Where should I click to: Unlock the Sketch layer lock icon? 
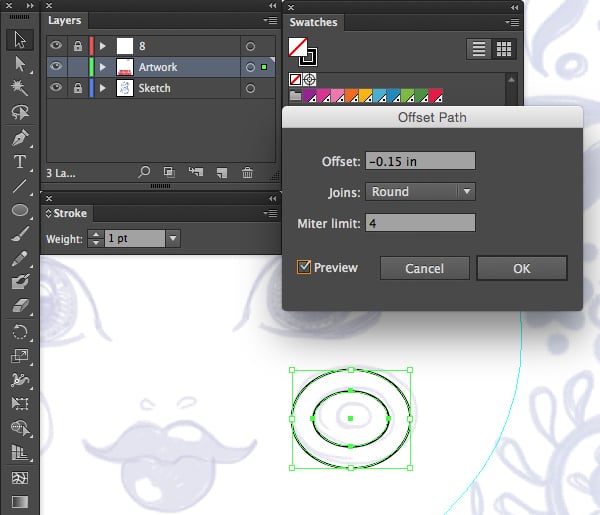[78, 88]
